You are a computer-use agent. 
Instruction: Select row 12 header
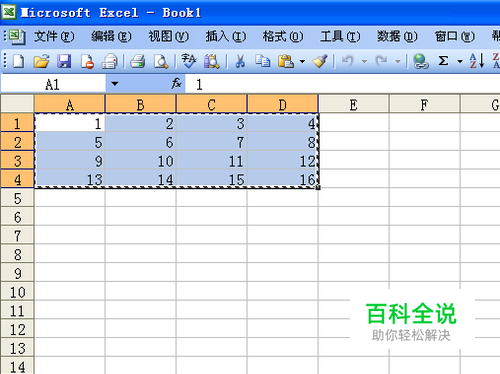pyautogui.click(x=17, y=329)
